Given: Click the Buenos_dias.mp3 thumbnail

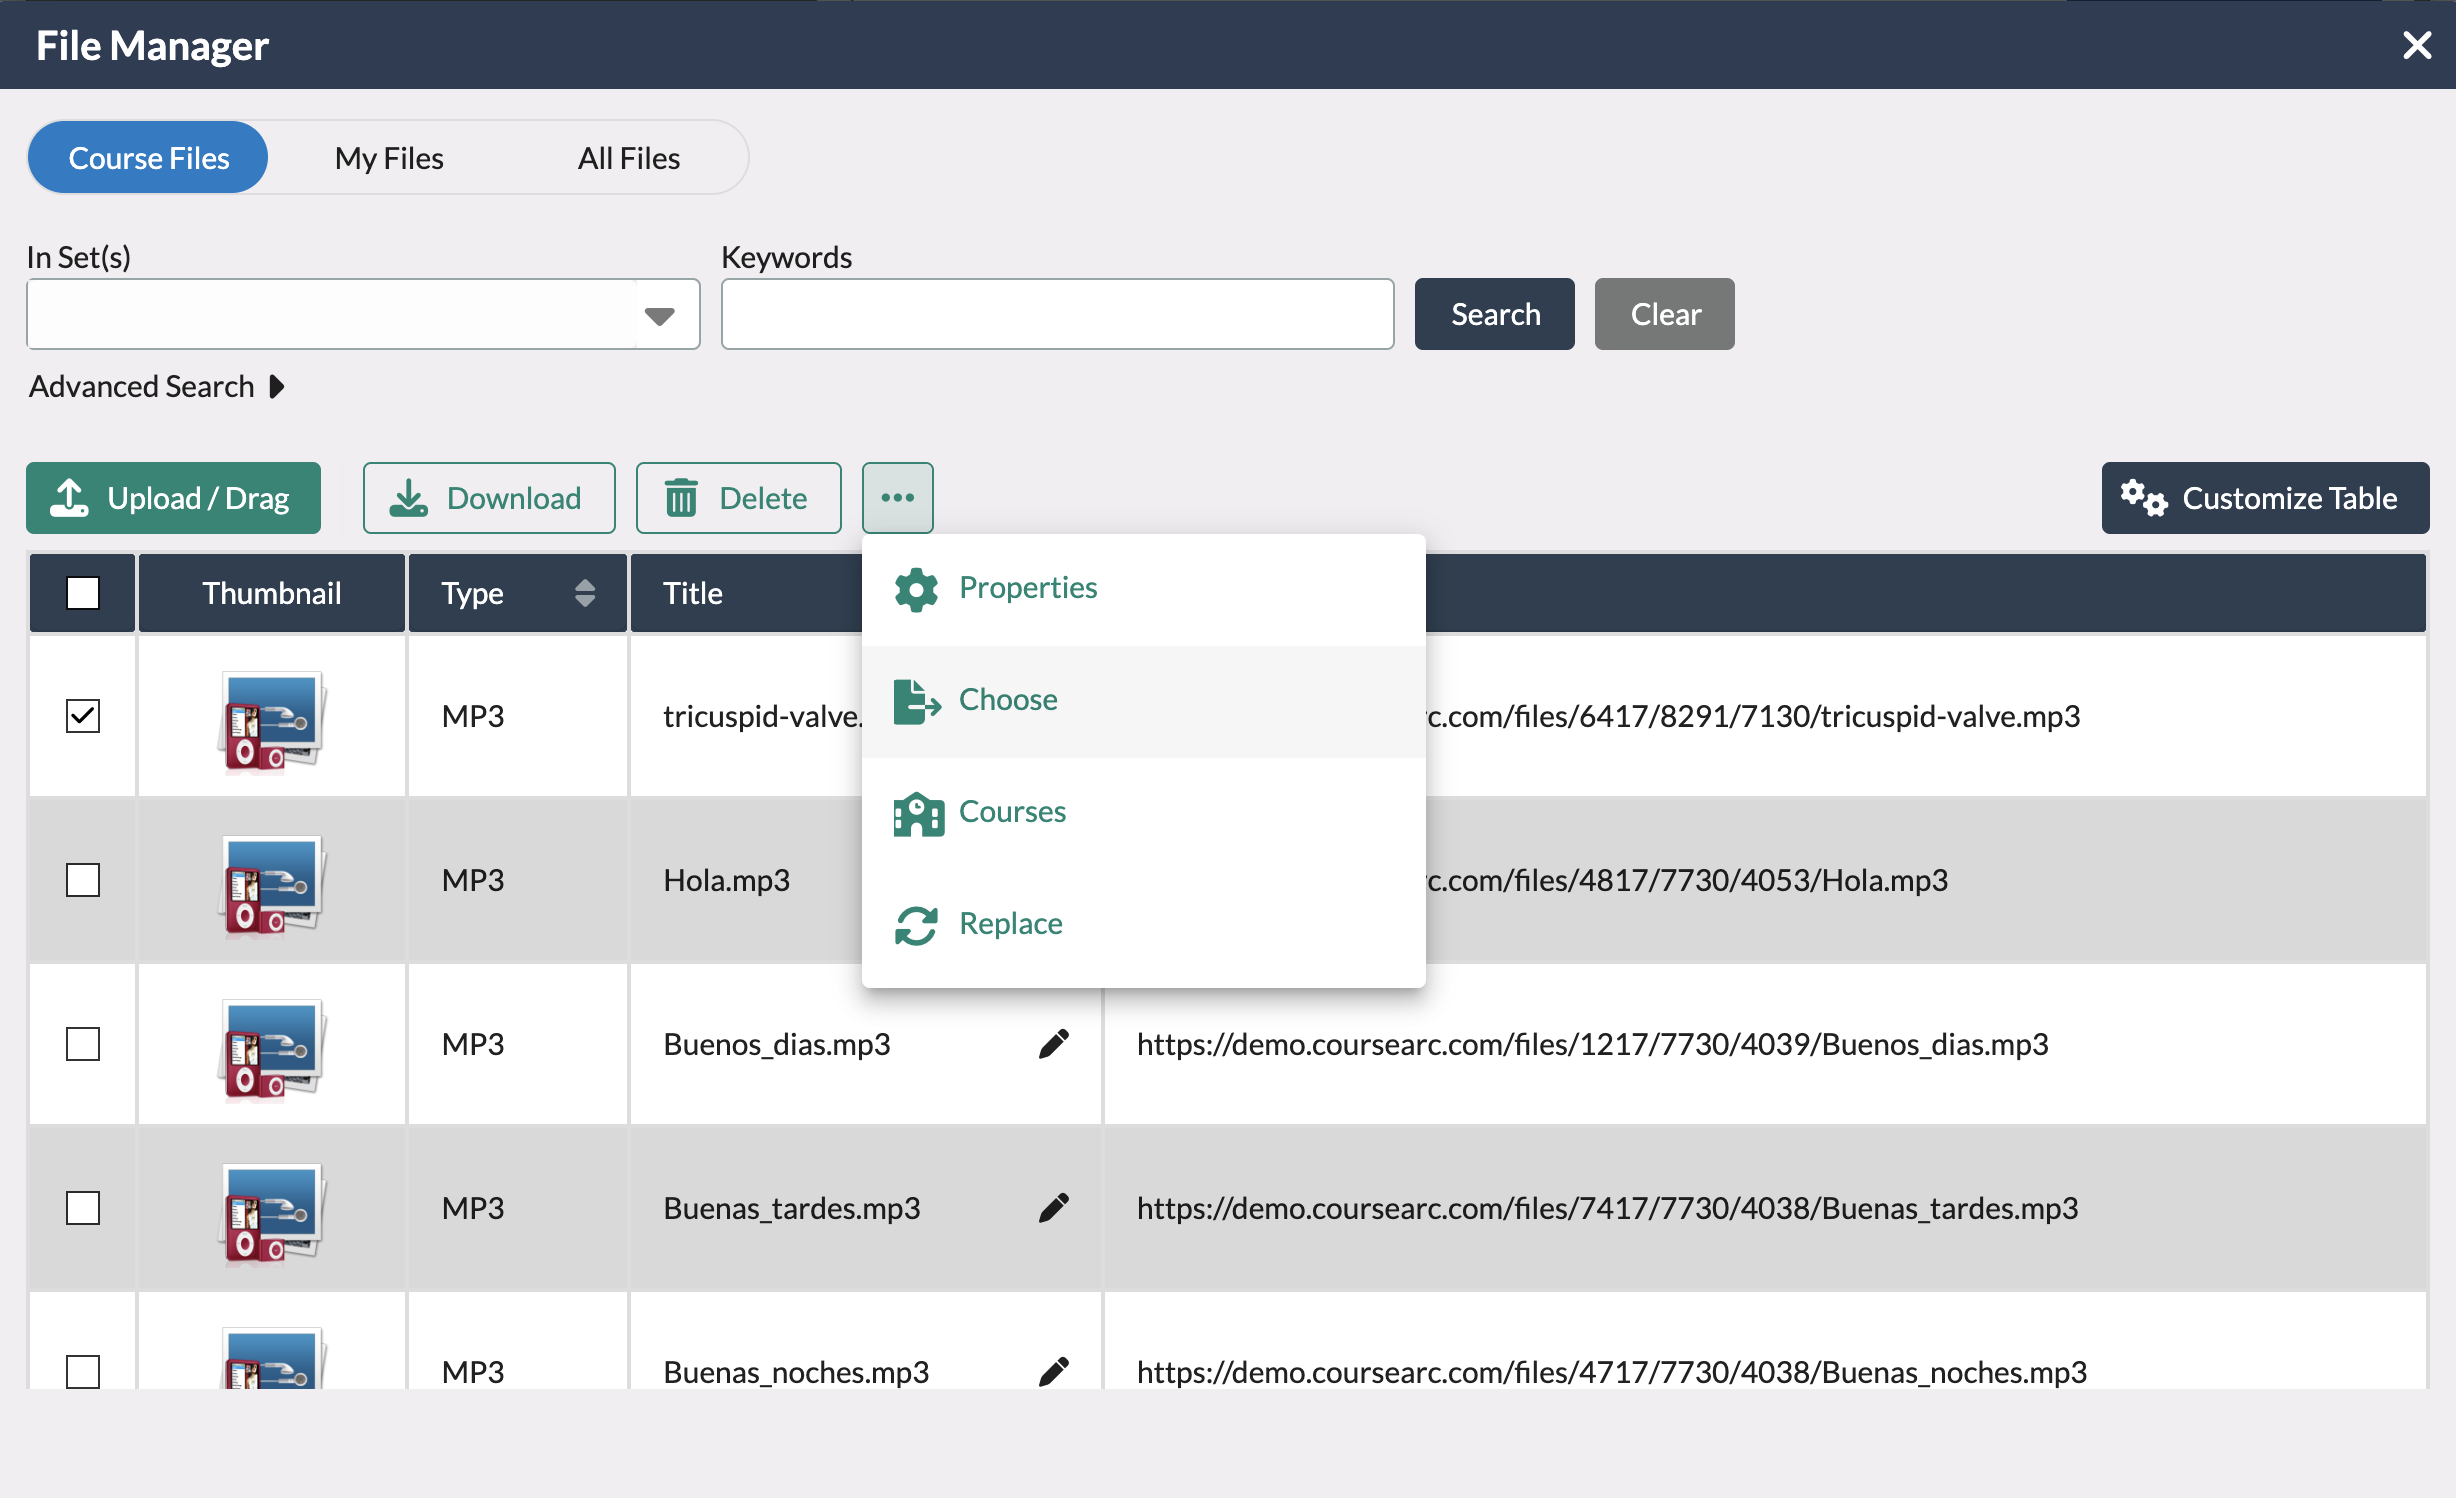Looking at the screenshot, I should [271, 1050].
